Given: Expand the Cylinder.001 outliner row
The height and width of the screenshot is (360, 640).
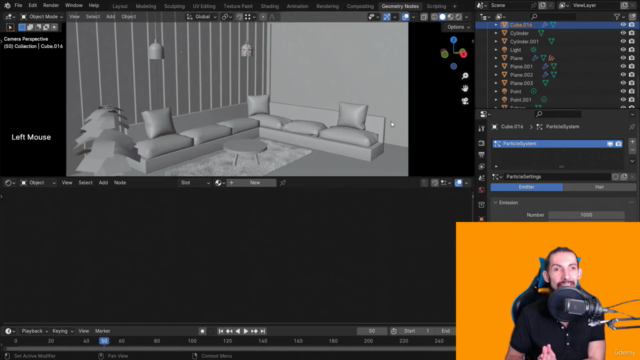Looking at the screenshot, I should point(496,42).
